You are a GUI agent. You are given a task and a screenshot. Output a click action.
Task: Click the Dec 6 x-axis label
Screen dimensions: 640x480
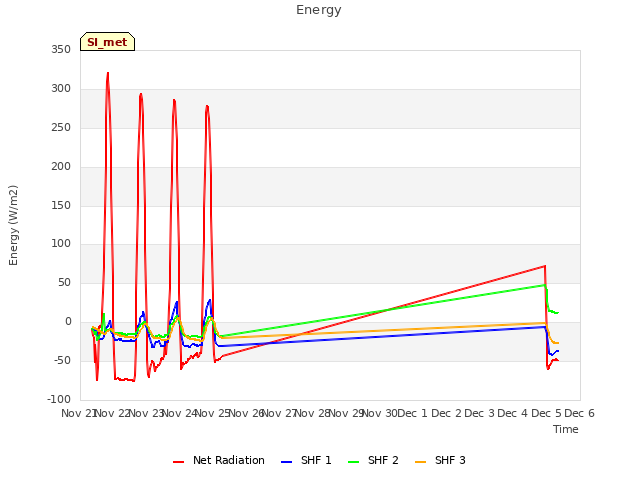(x=579, y=413)
